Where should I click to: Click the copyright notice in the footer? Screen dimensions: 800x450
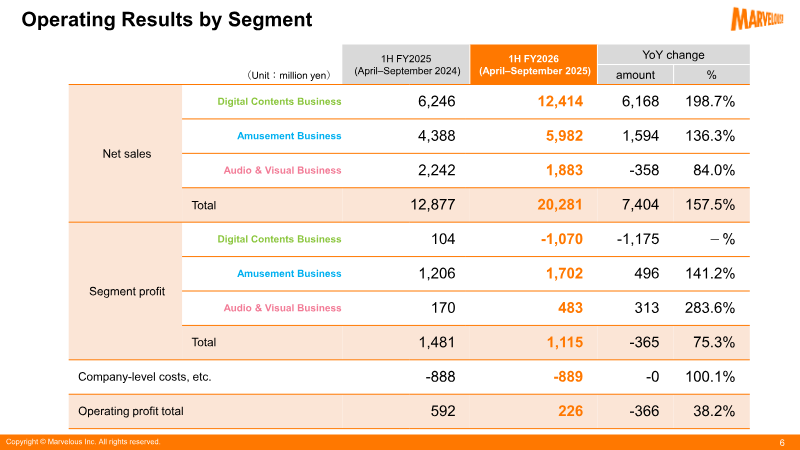83,442
